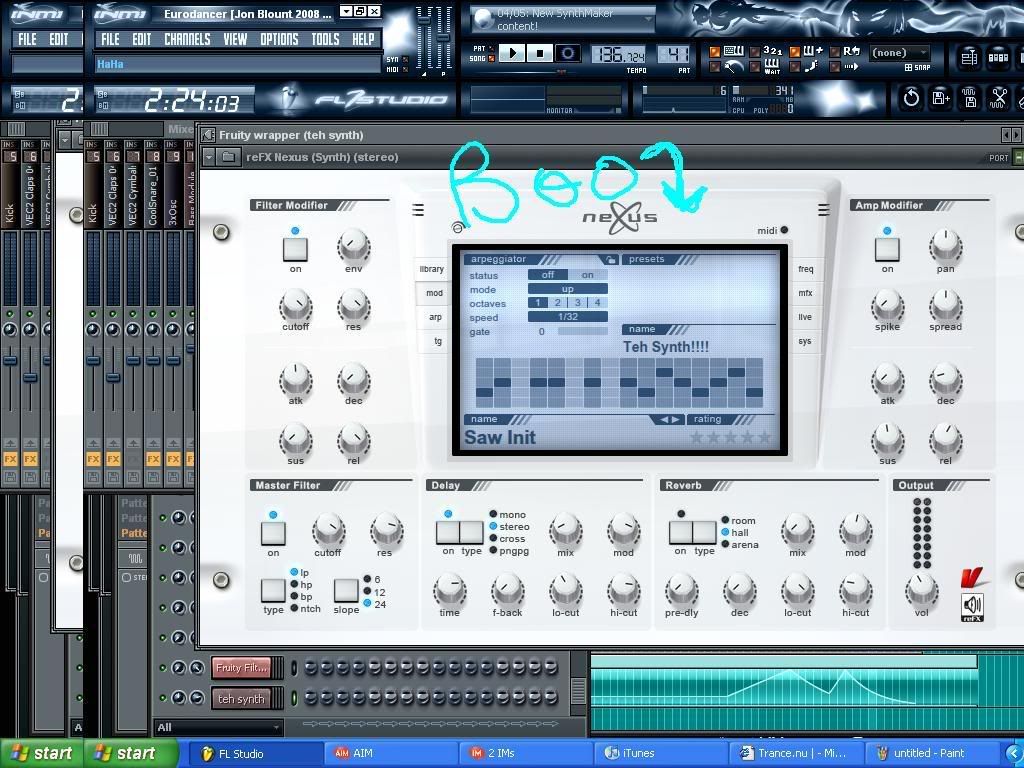Image resolution: width=1024 pixels, height=768 pixels.
Task: Click the Reverb type selector button
Action: 704,532
